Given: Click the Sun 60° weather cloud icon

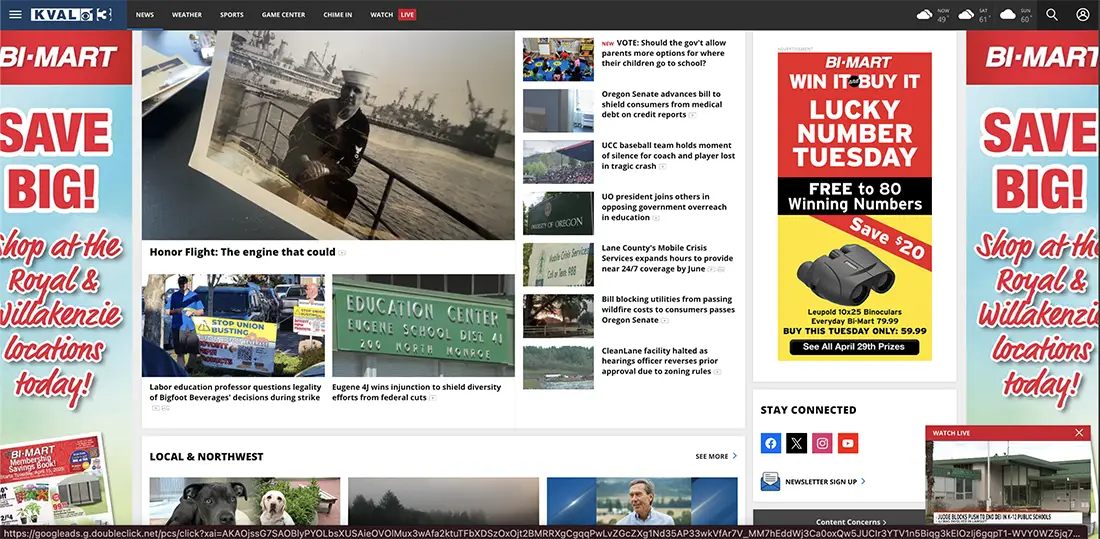Looking at the screenshot, I should pyautogui.click(x=1008, y=15).
